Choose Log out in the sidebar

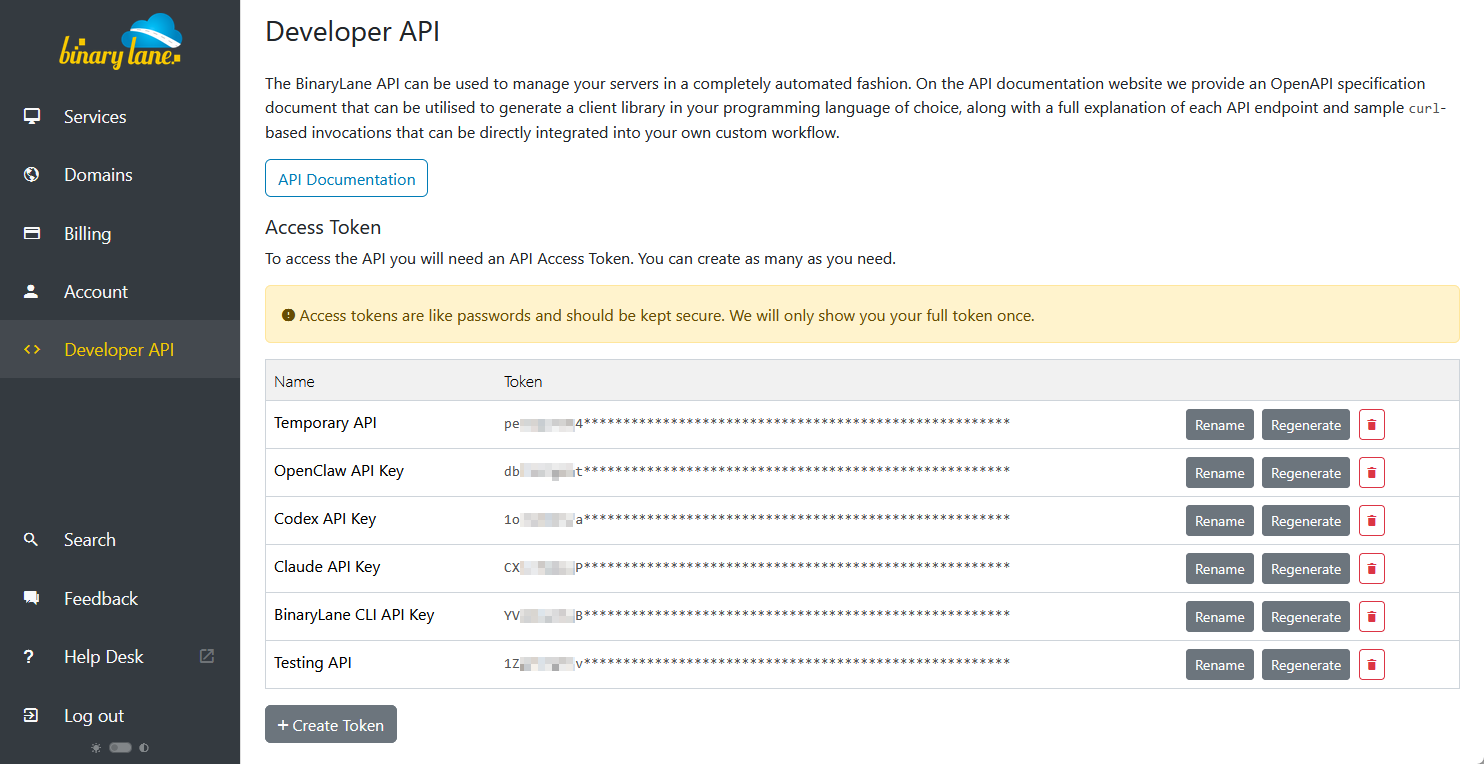[120, 715]
